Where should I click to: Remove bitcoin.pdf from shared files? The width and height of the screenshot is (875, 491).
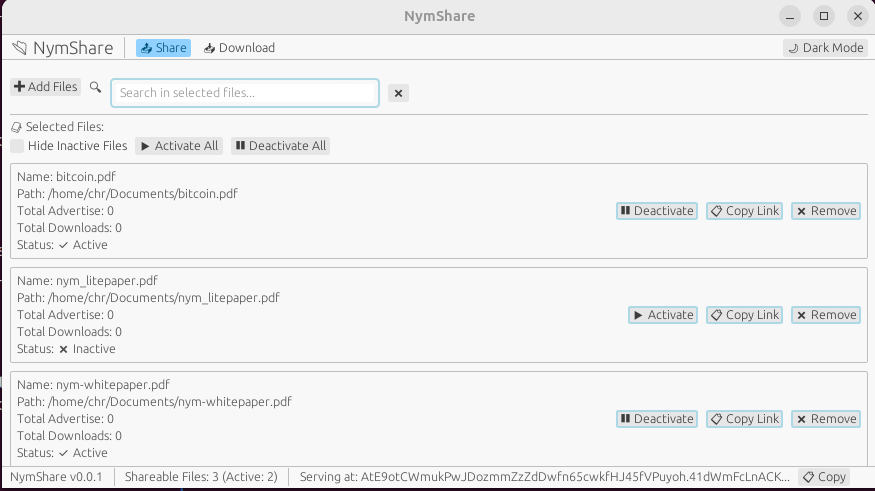[x=825, y=211]
